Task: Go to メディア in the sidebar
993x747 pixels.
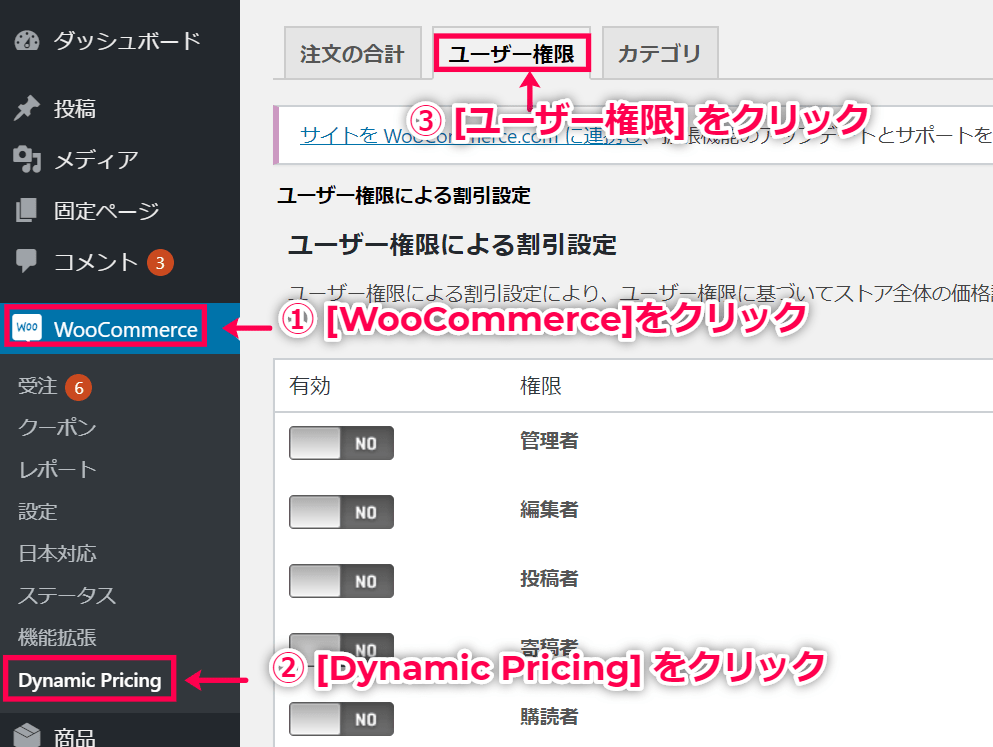Action: click(x=96, y=160)
